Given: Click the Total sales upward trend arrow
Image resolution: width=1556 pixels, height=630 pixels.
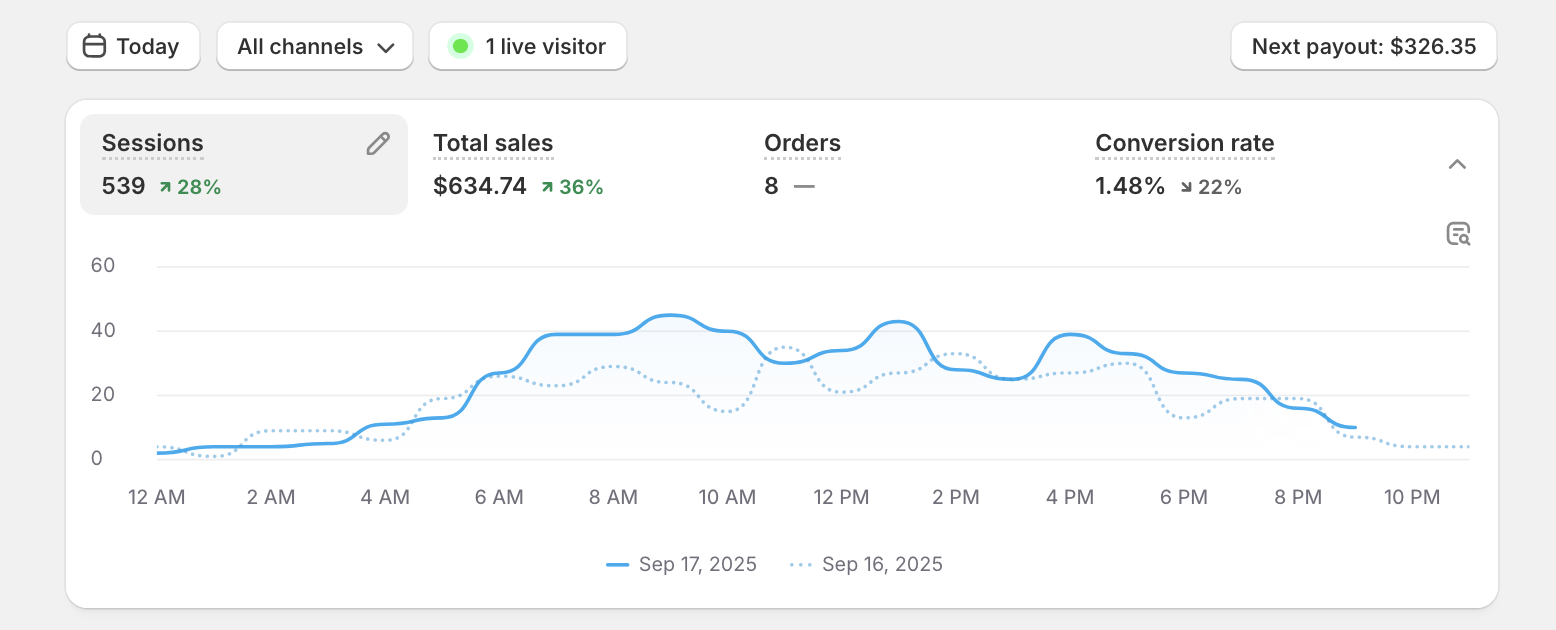Looking at the screenshot, I should coord(547,187).
